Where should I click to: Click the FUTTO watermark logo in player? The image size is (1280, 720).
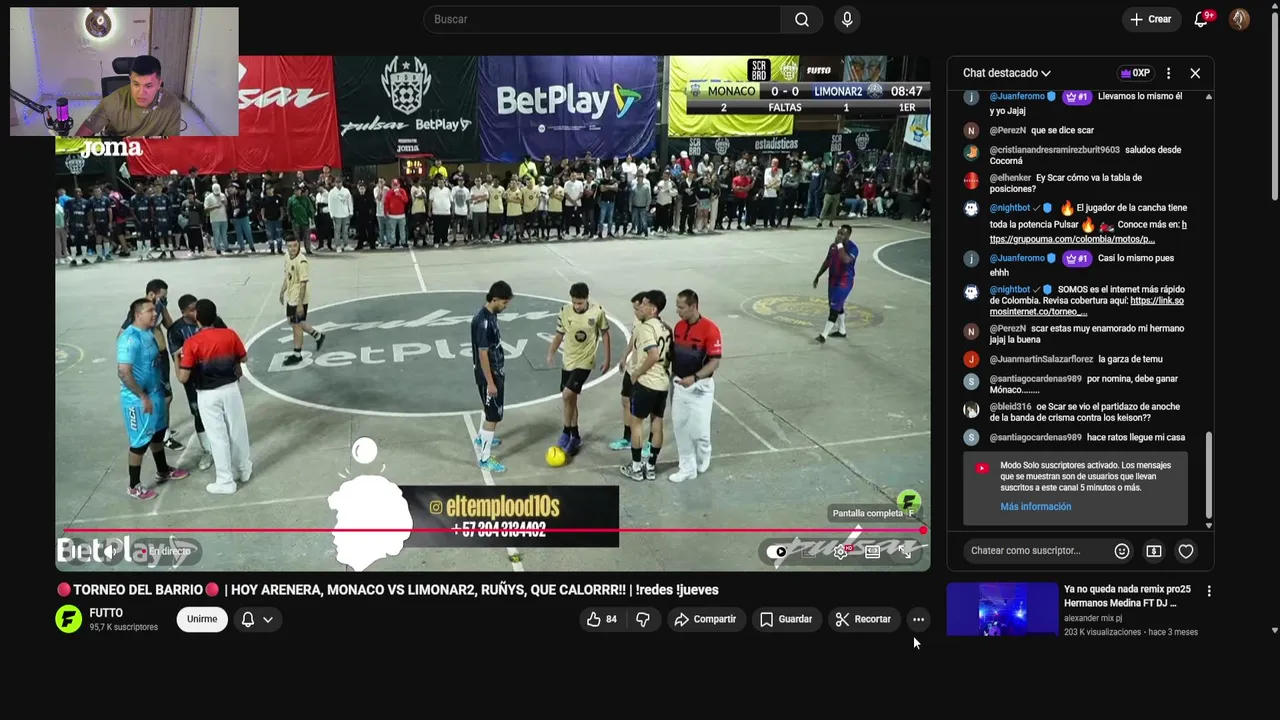point(908,501)
